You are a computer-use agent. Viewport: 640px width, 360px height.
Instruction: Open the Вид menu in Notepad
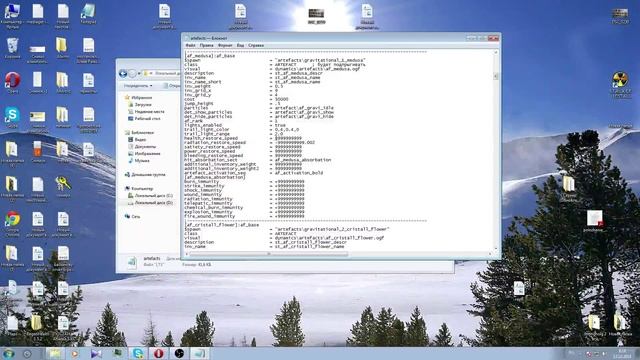(x=240, y=45)
